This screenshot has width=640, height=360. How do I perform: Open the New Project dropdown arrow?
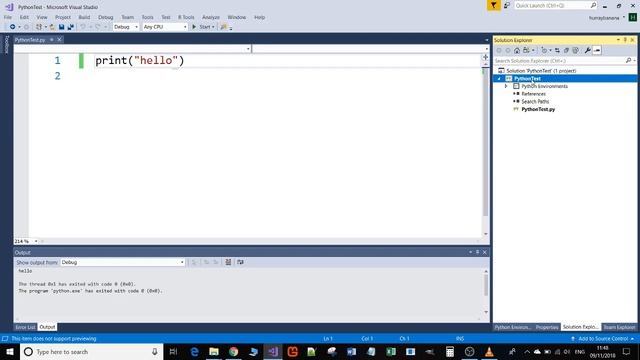click(46, 27)
